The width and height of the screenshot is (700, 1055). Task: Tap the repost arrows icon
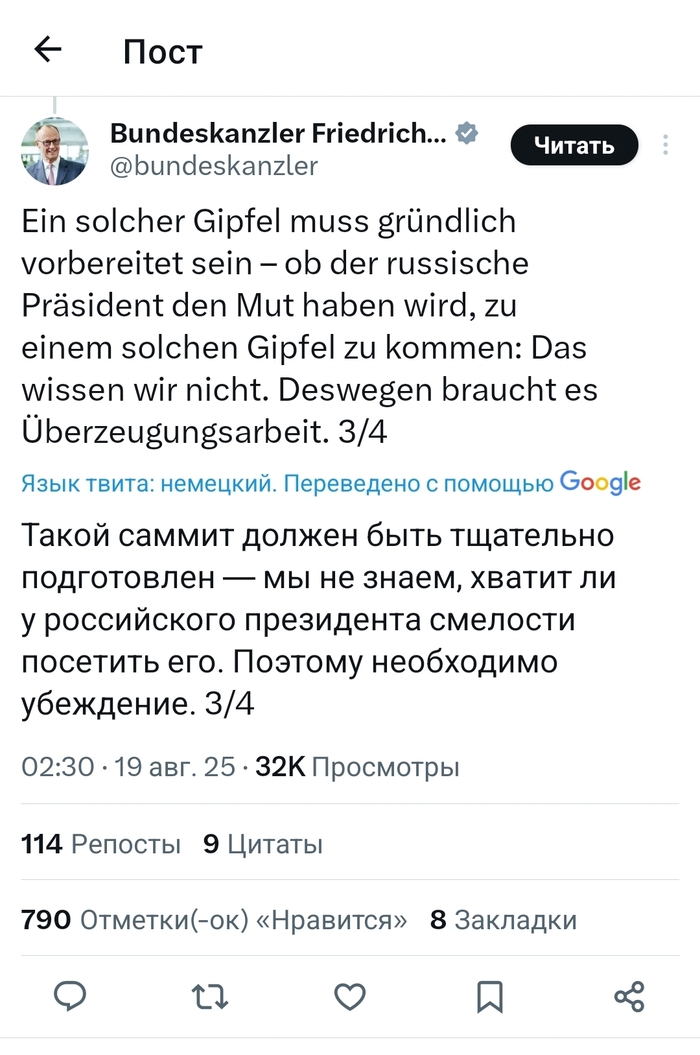click(209, 995)
